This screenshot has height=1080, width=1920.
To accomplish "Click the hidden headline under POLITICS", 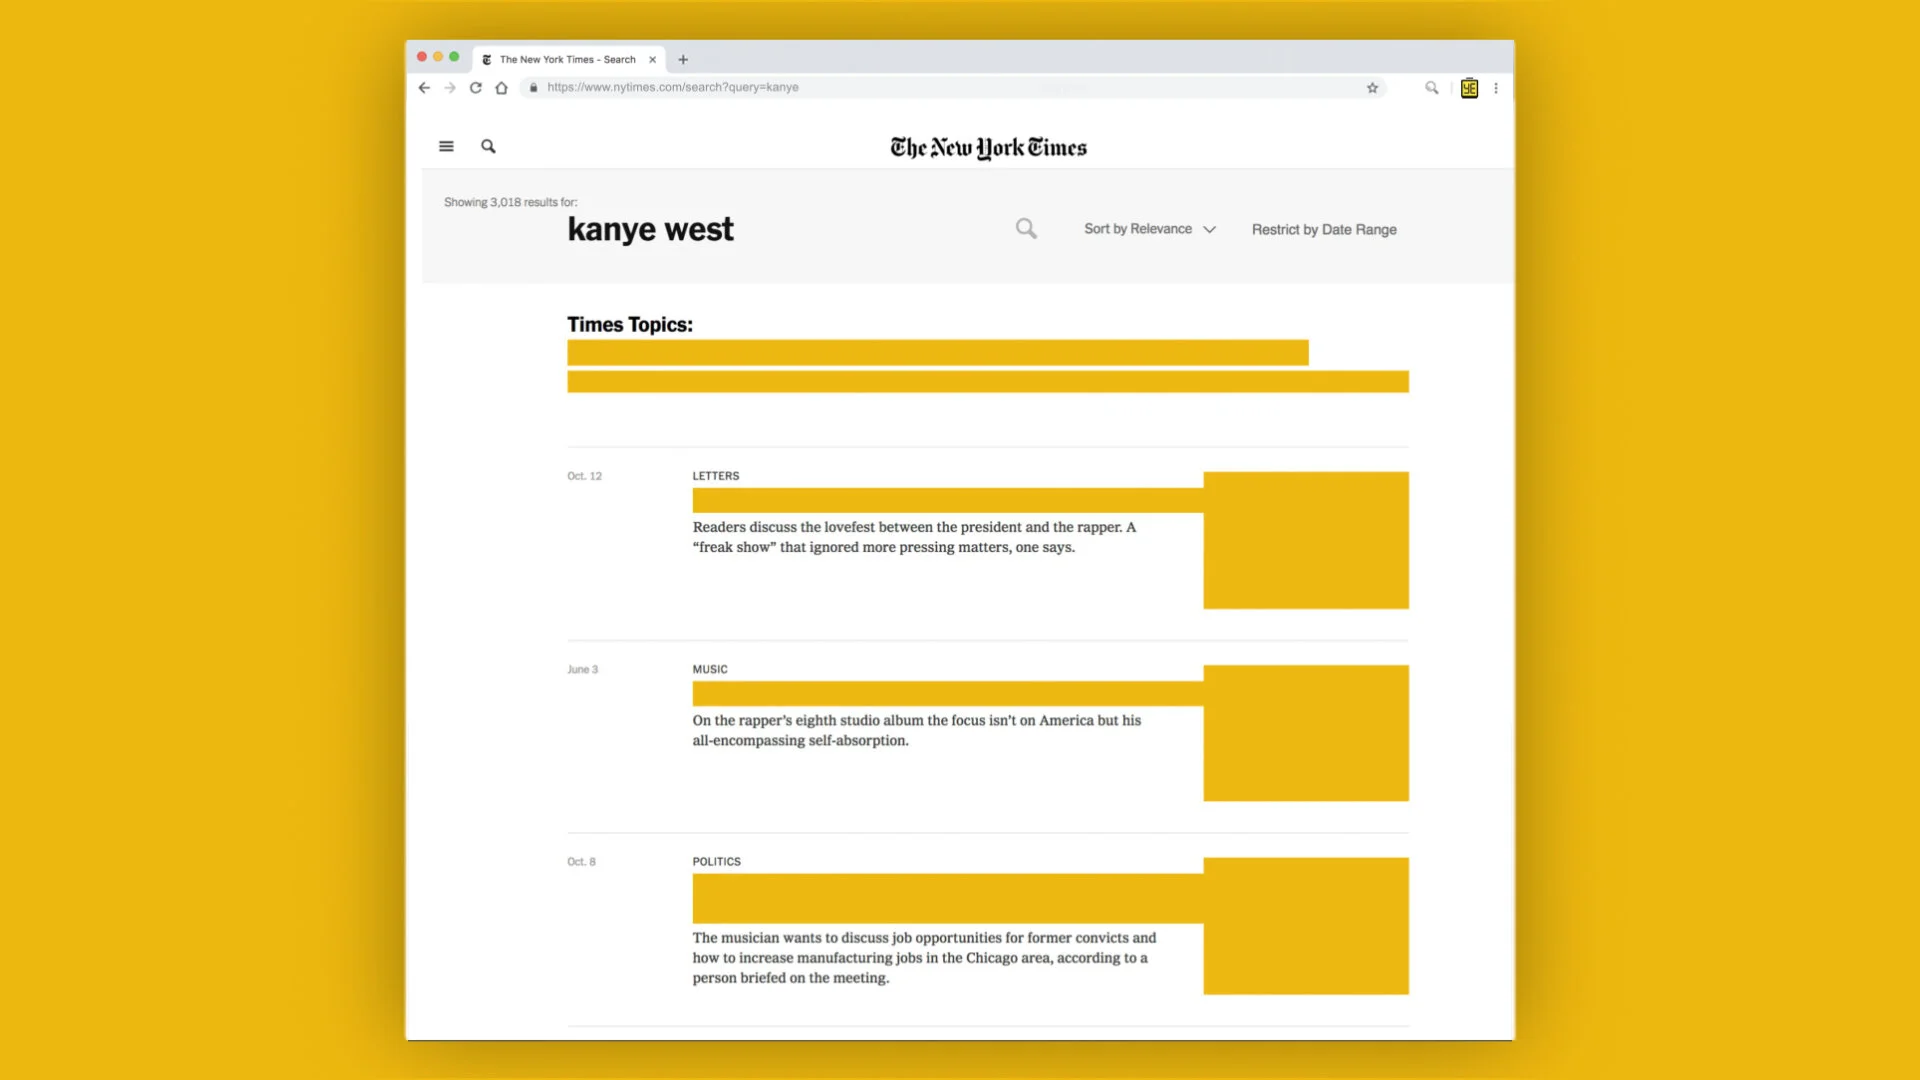I will 948,898.
